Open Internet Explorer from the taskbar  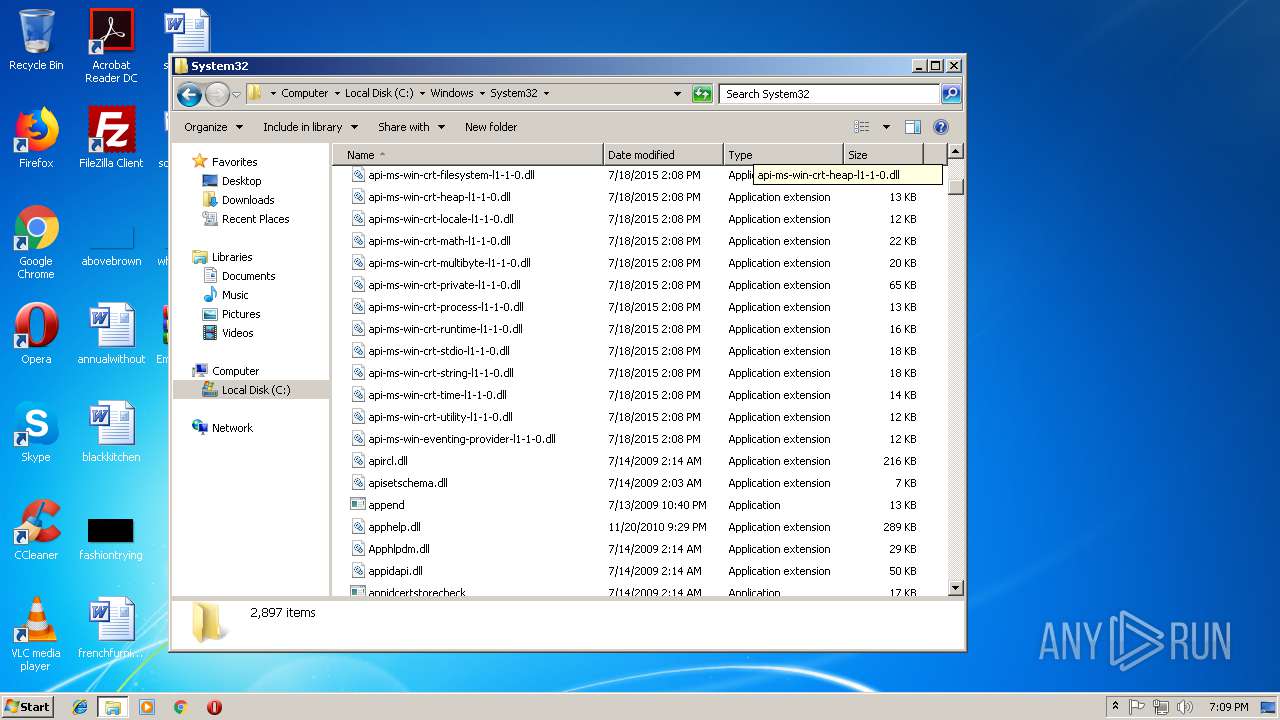(x=80, y=707)
